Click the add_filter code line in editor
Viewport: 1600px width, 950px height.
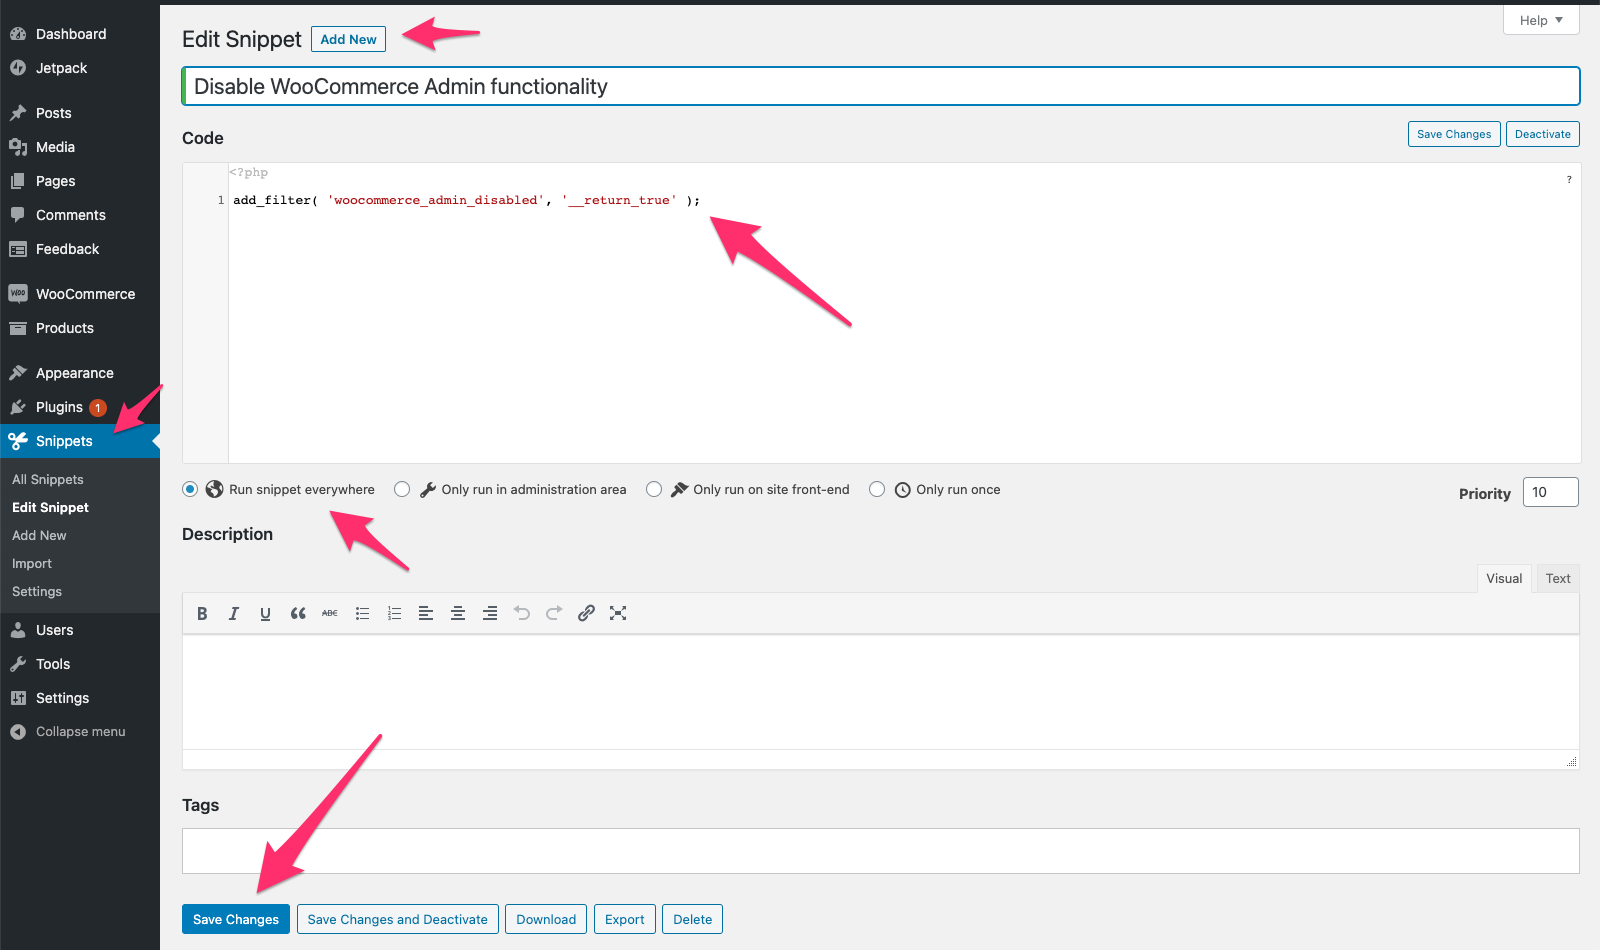tap(467, 200)
